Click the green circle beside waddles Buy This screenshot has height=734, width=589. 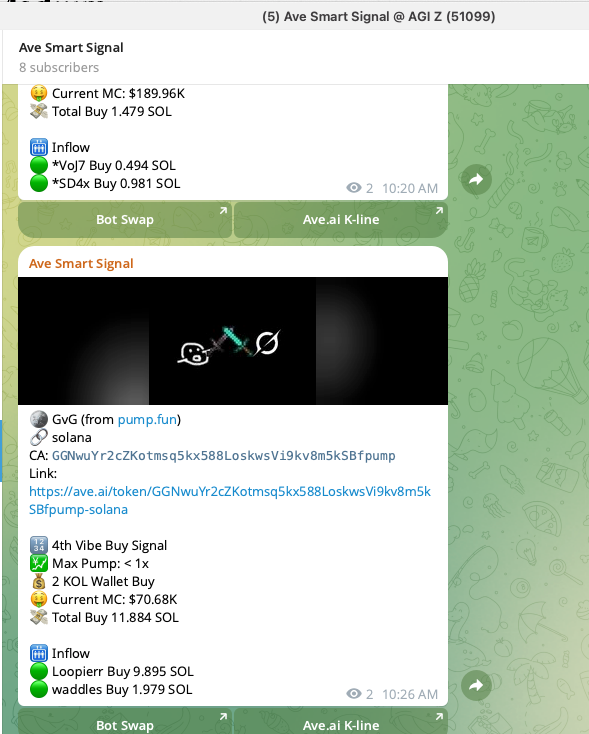[x=39, y=690]
